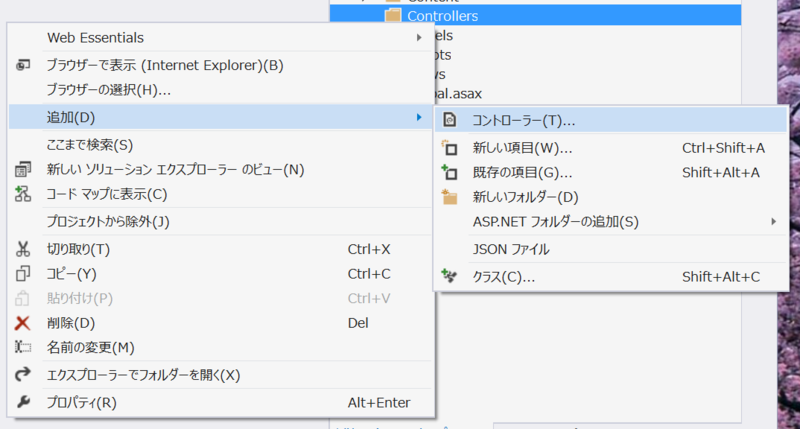
Task: Choose 削除(D) menu item
Action: pos(220,323)
